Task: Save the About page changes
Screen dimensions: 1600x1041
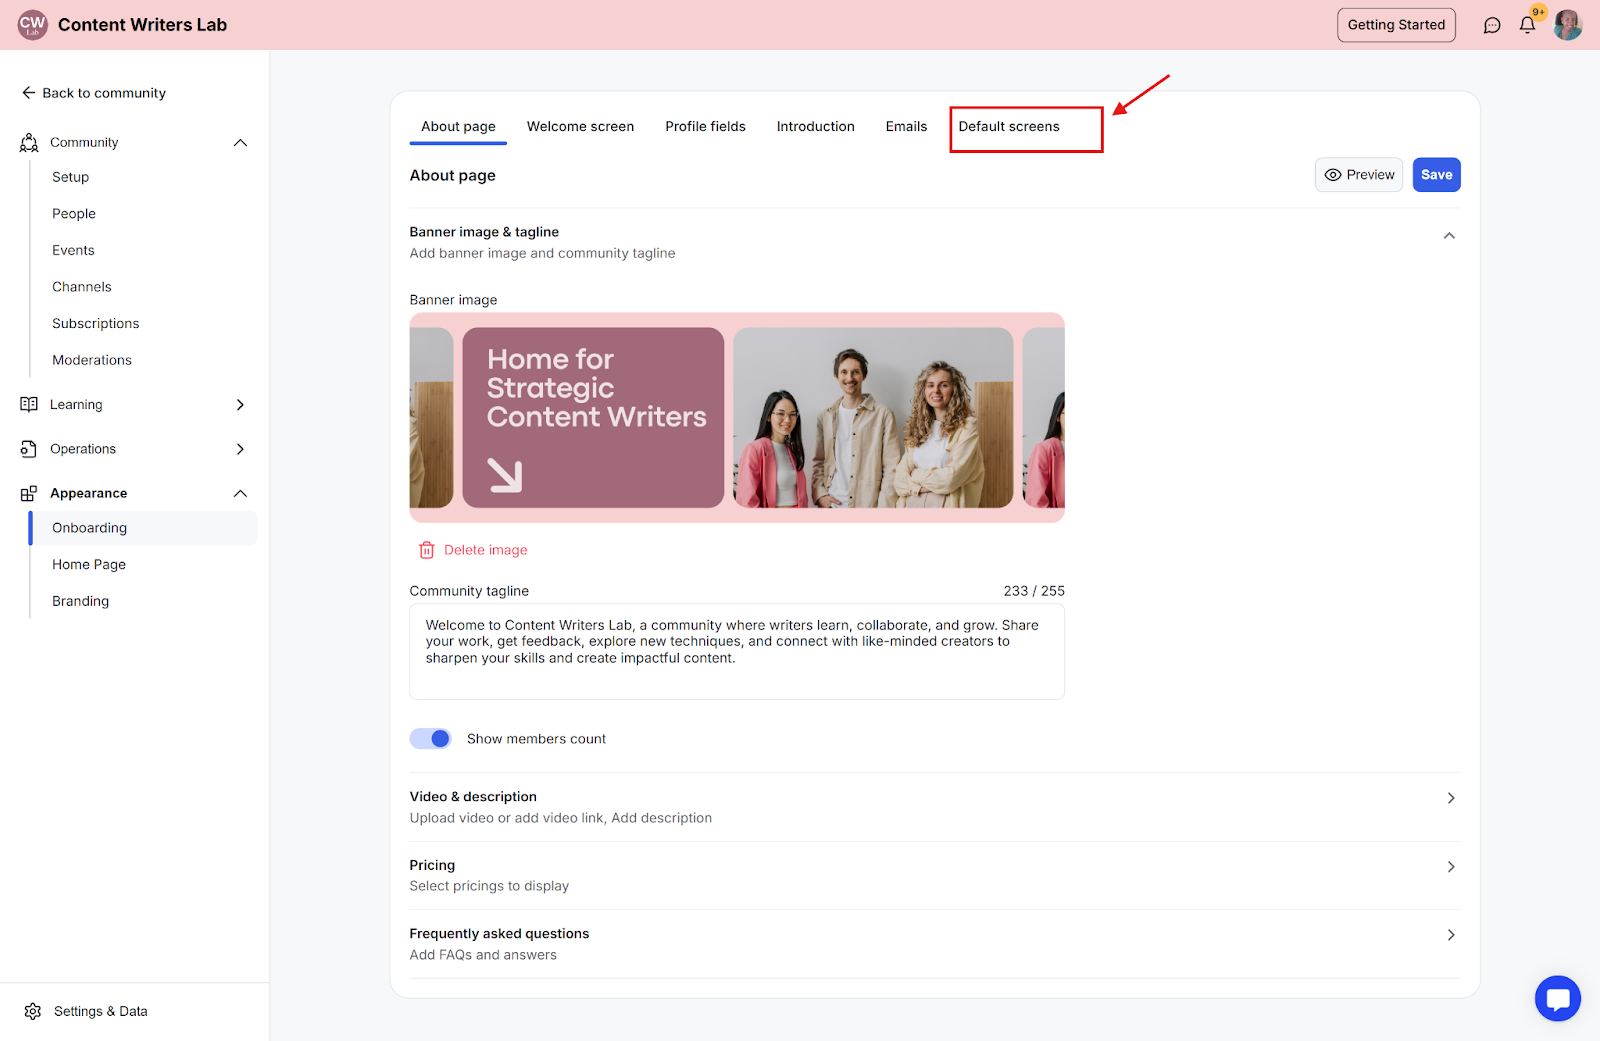Action: [1436, 175]
